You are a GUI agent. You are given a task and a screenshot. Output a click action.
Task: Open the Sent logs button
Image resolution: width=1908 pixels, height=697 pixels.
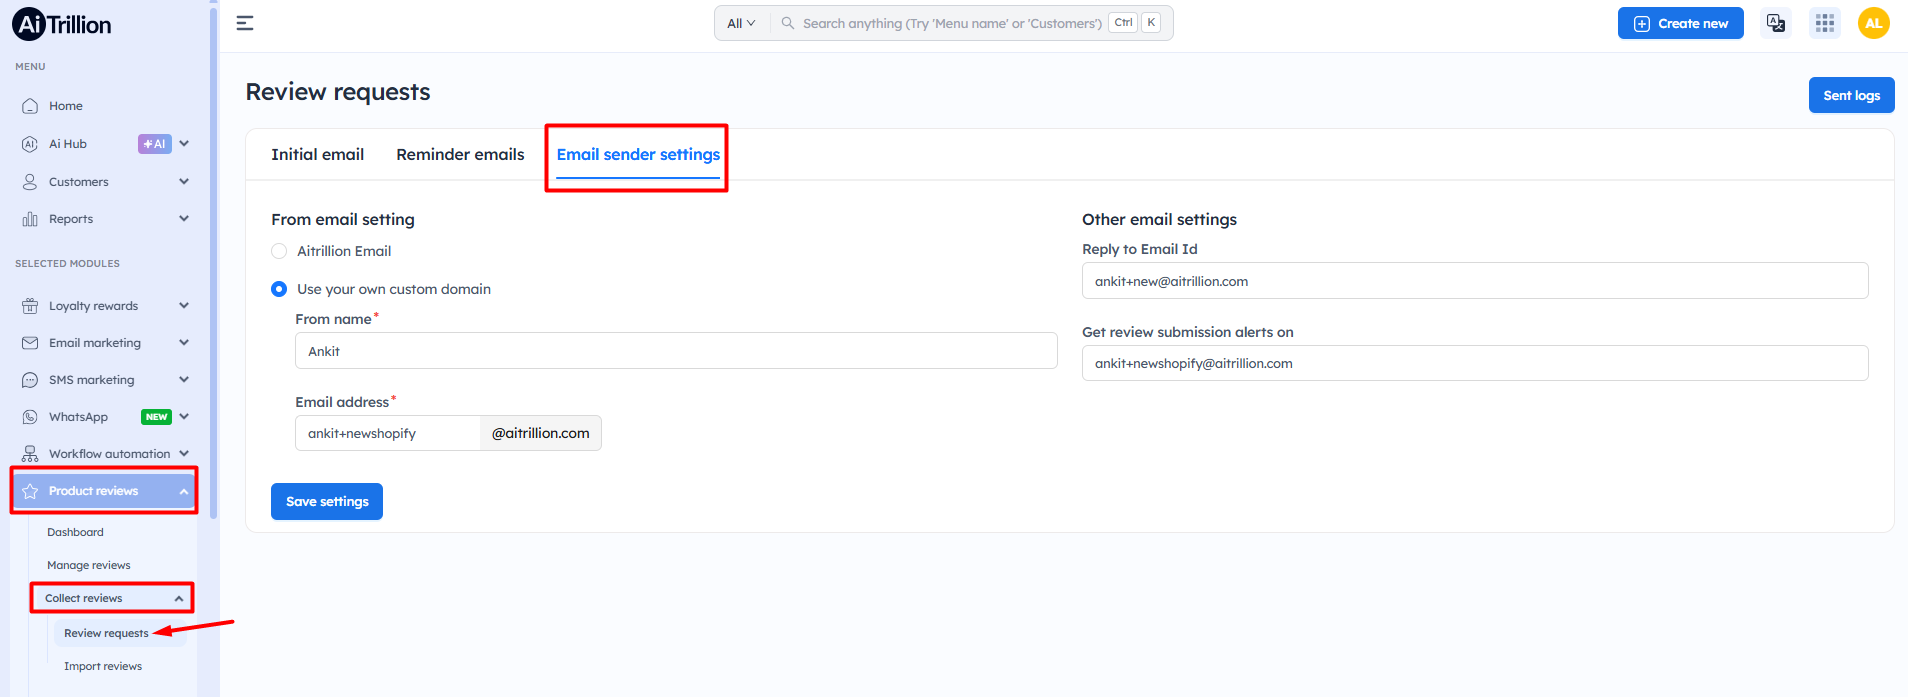click(1851, 95)
